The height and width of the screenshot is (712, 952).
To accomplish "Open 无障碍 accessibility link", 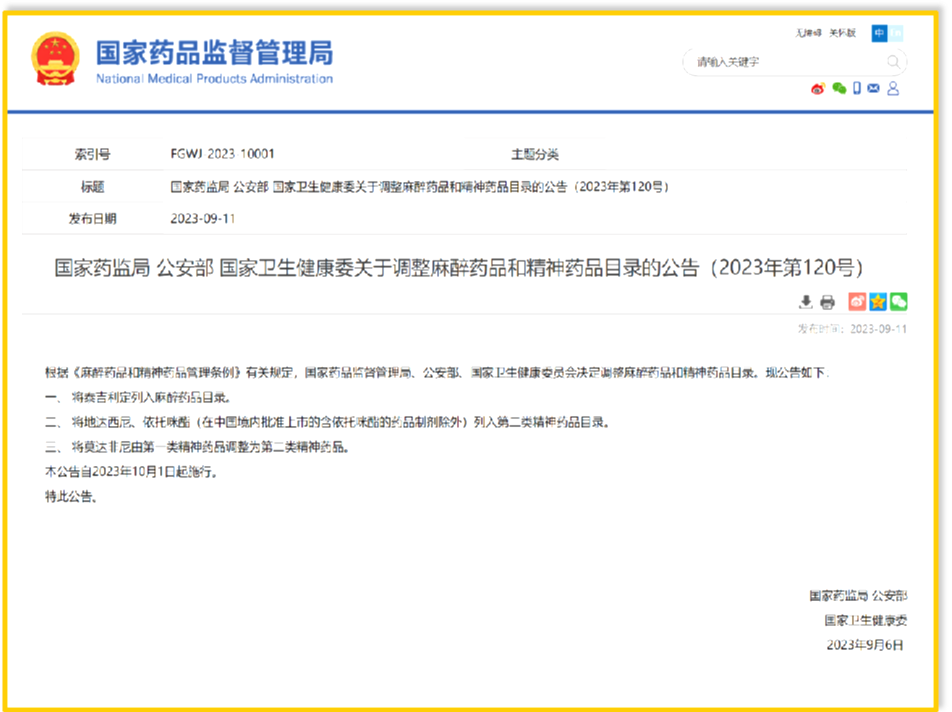I will [808, 33].
